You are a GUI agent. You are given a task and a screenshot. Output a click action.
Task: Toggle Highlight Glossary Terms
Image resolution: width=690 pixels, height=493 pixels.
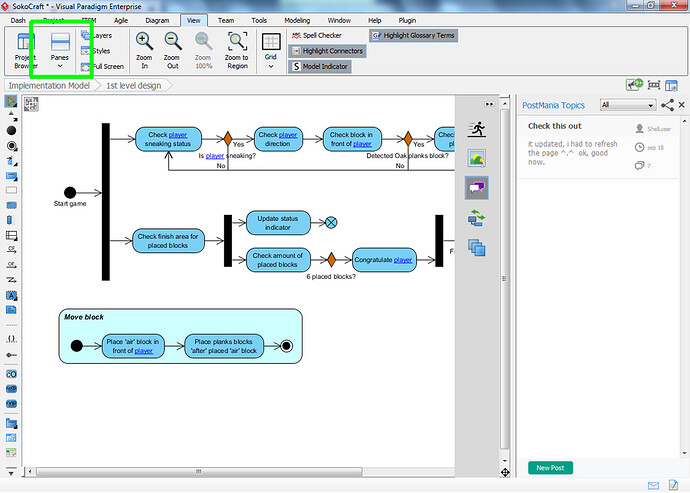click(x=414, y=36)
